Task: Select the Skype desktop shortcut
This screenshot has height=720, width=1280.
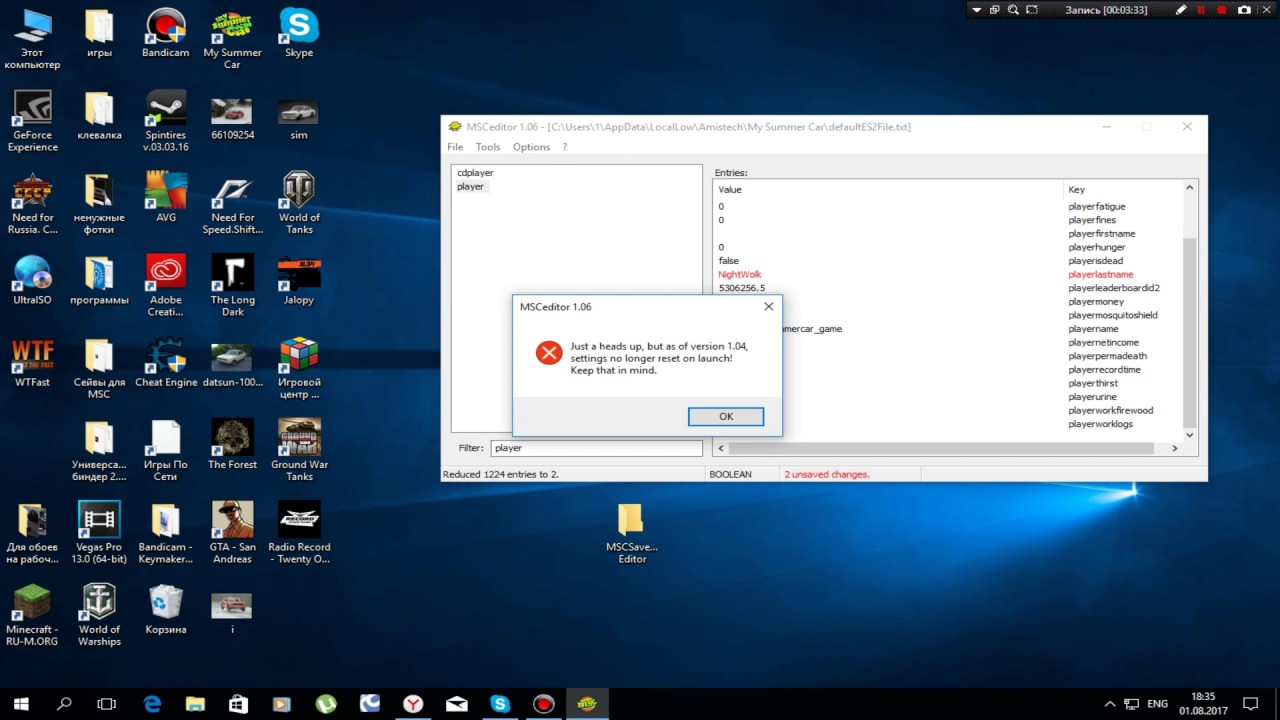Action: click(299, 34)
